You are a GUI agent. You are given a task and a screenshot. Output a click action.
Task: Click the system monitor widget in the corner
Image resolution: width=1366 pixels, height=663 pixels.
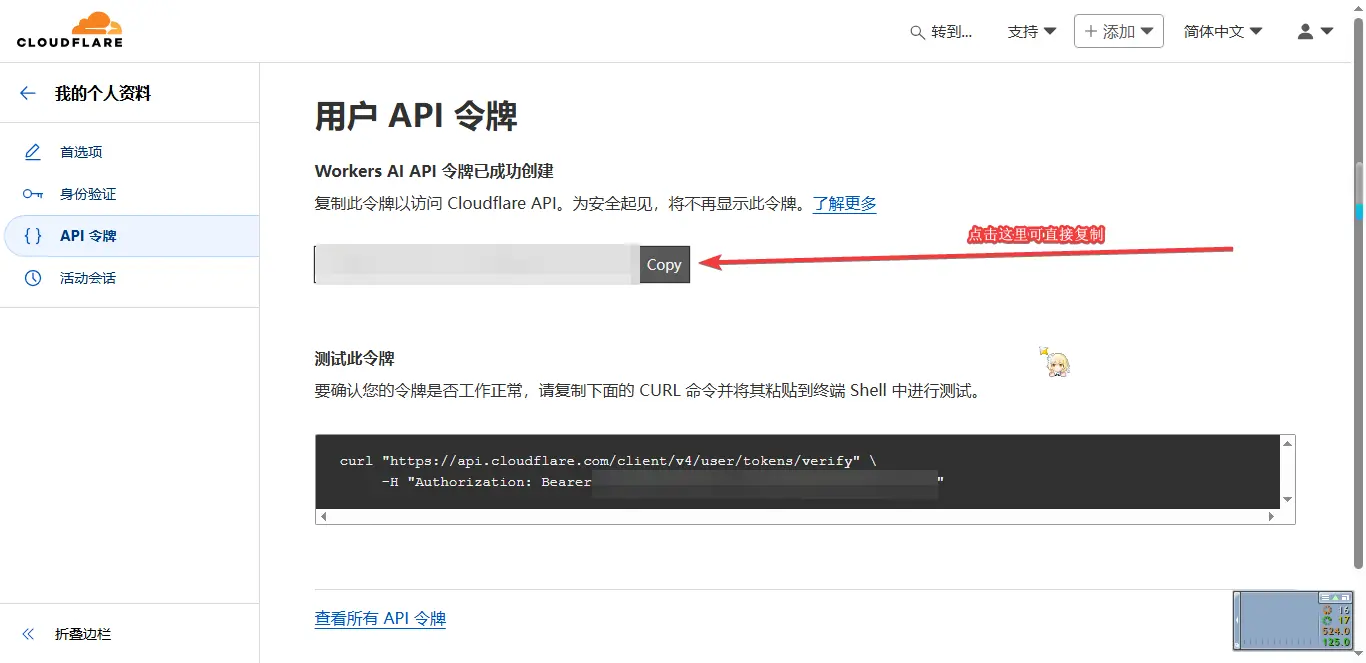tap(1293, 620)
